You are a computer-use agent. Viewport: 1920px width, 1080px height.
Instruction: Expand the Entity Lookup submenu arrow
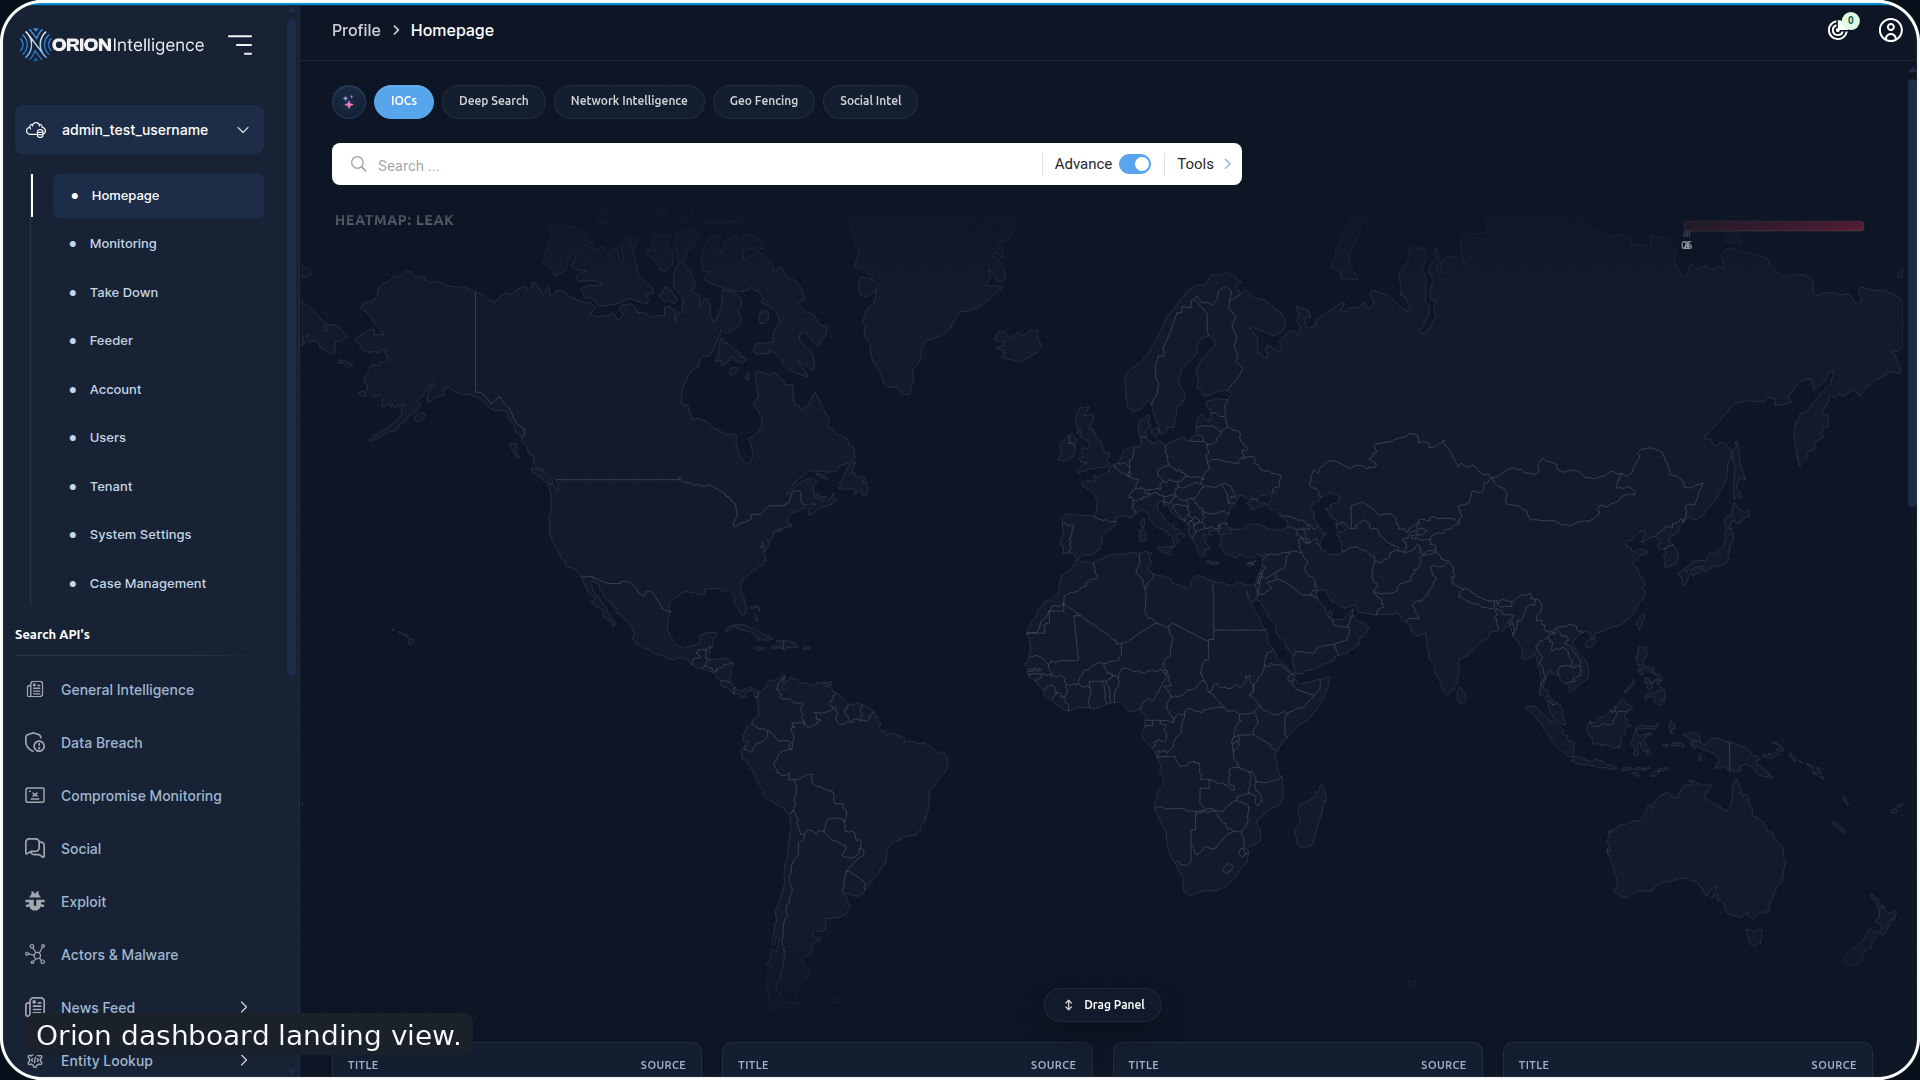click(243, 1060)
